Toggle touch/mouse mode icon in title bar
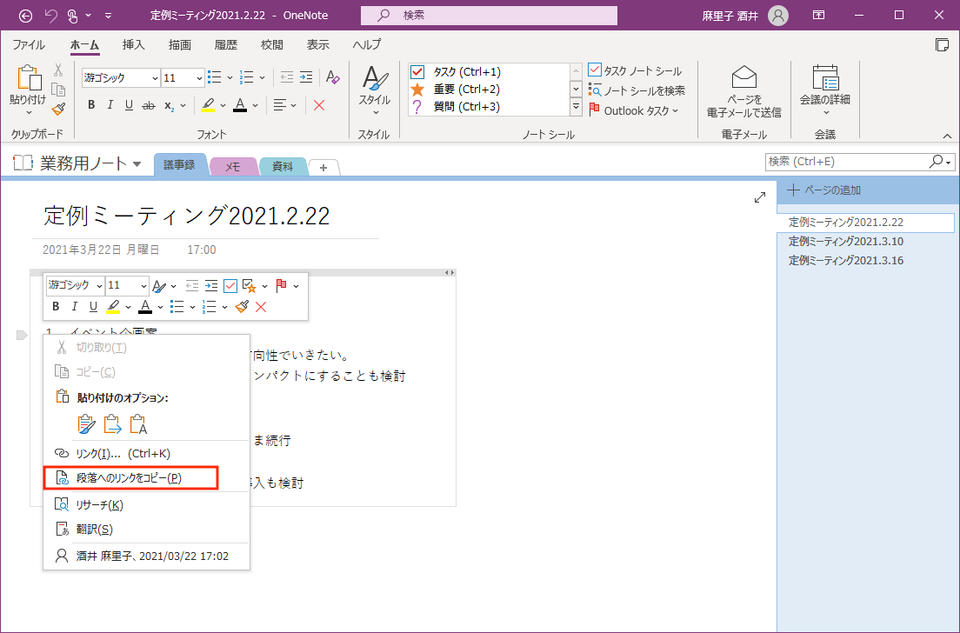960x633 pixels. pyautogui.click(x=73, y=16)
